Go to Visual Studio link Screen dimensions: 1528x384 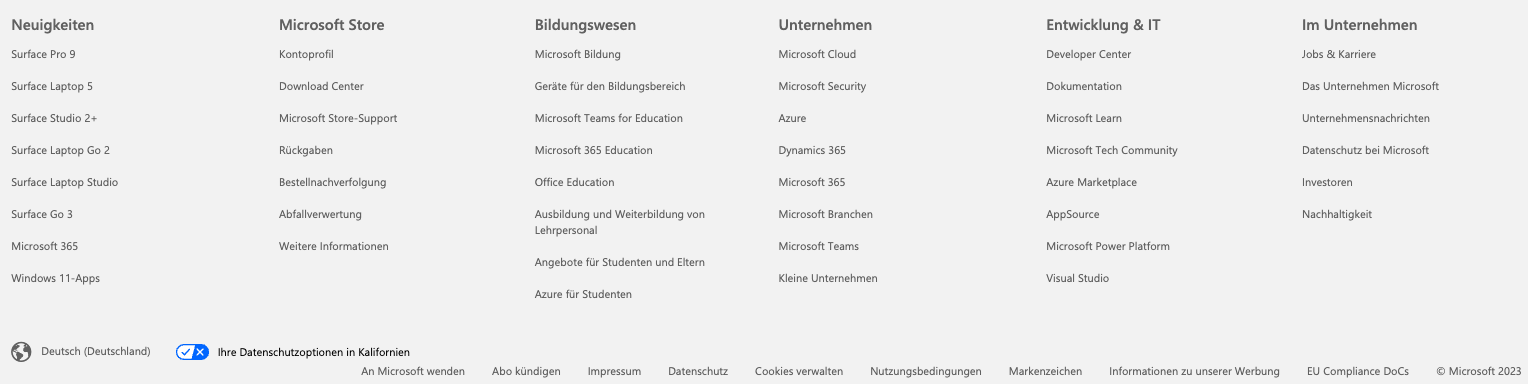click(x=1077, y=278)
